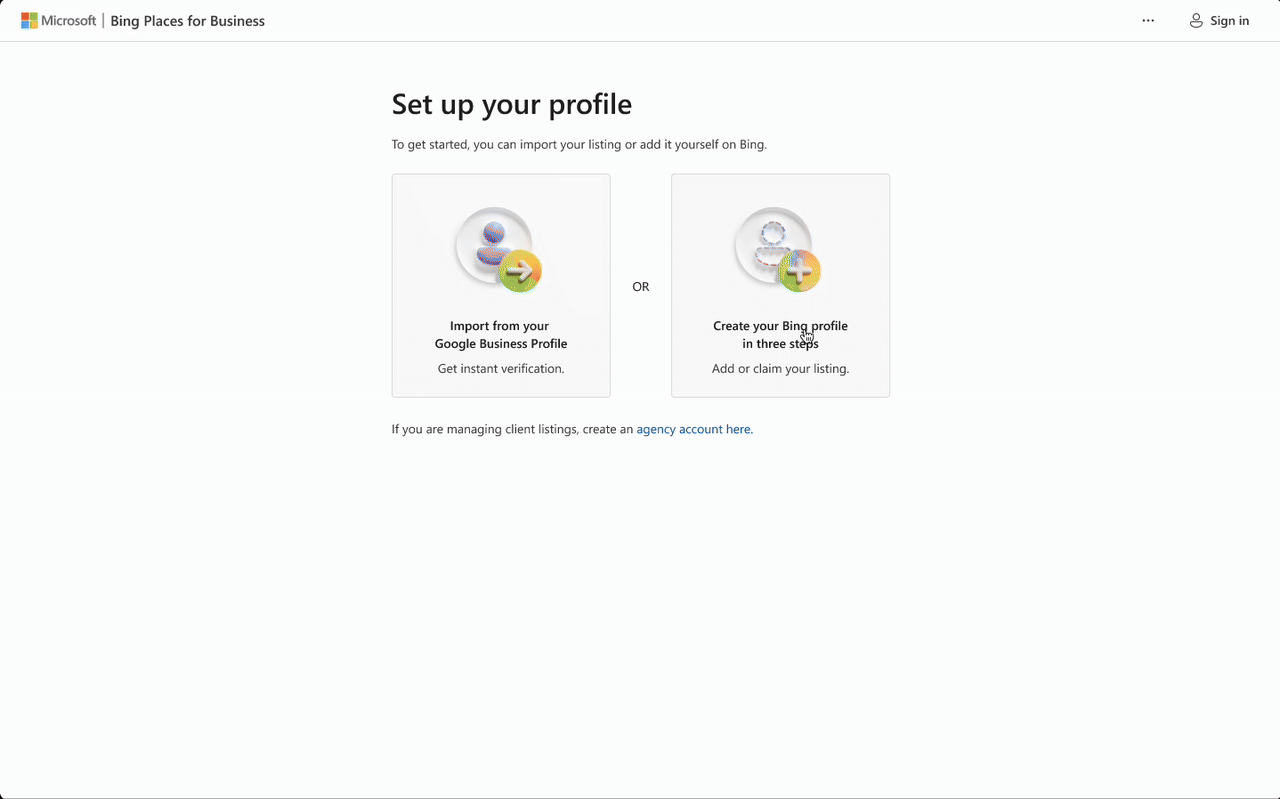Open the three-dot more options menu
This screenshot has height=799, width=1280.
(1148, 21)
